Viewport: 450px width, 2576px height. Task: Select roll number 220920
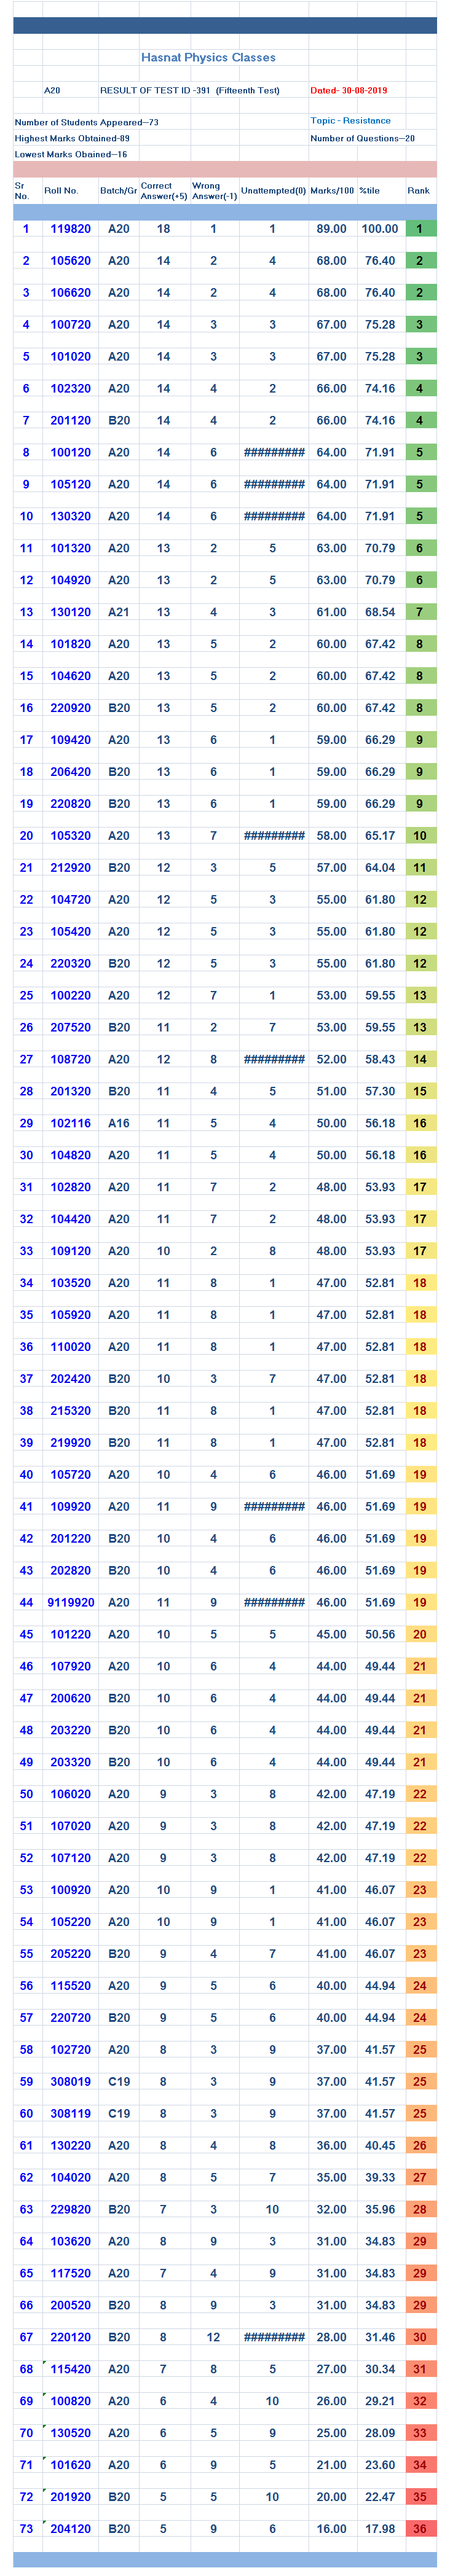pyautogui.click(x=71, y=708)
